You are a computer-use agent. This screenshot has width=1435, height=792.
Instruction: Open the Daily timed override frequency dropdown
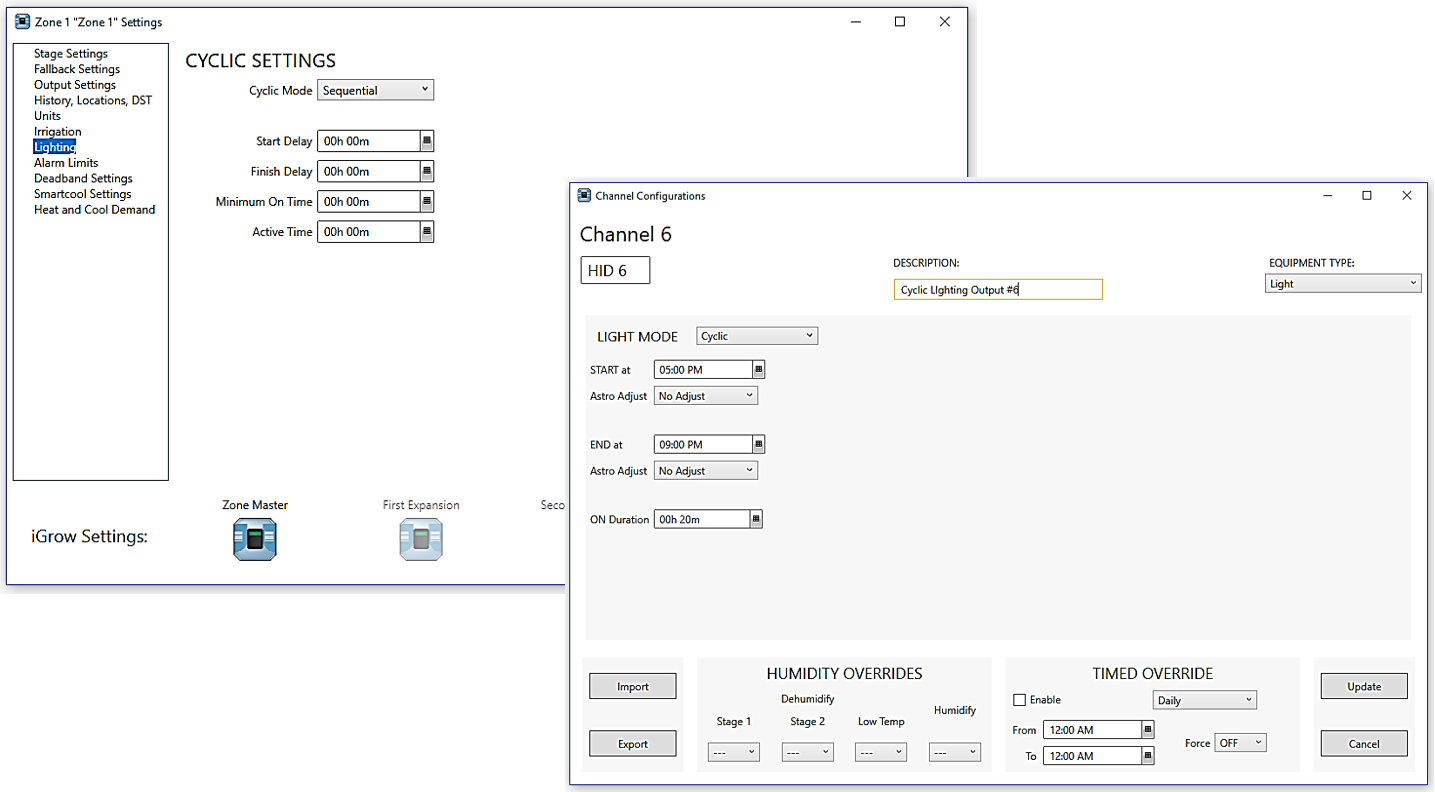1205,700
